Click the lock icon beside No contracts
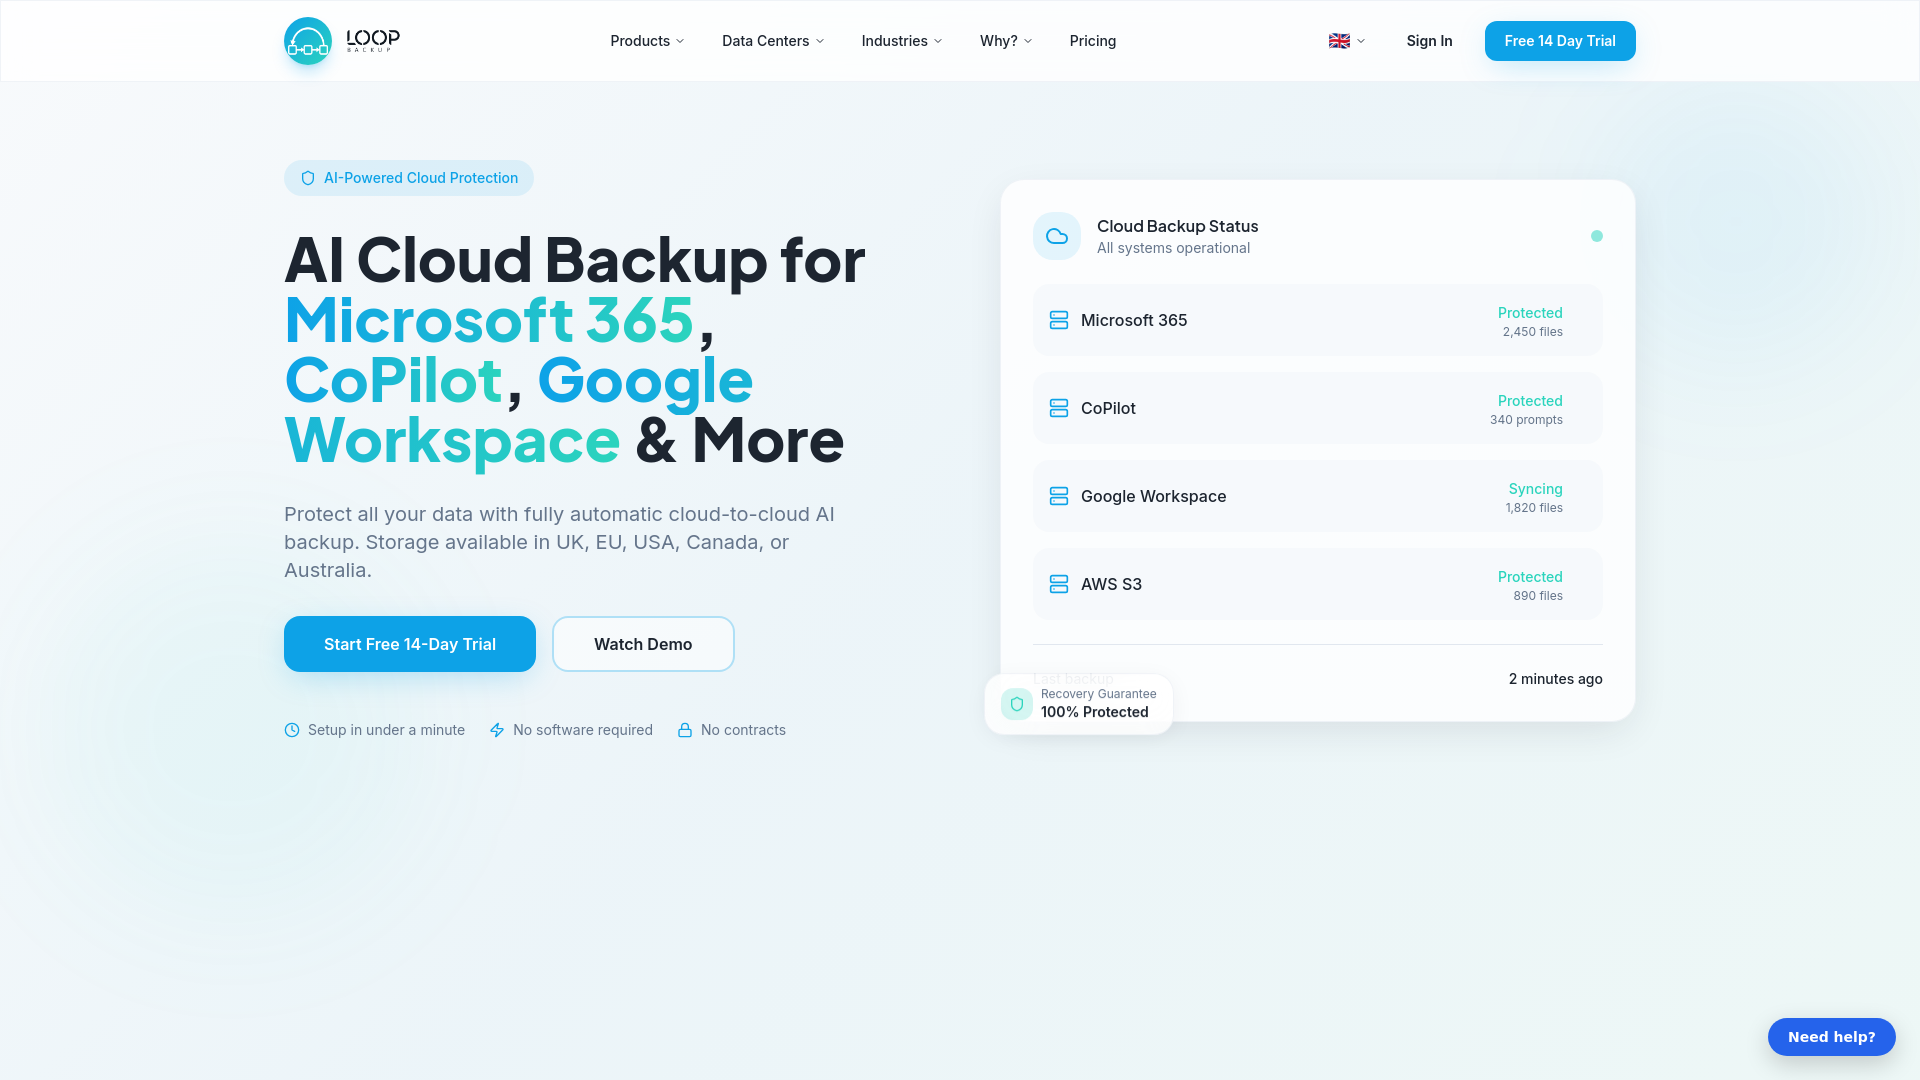This screenshot has width=1920, height=1080. coord(685,730)
